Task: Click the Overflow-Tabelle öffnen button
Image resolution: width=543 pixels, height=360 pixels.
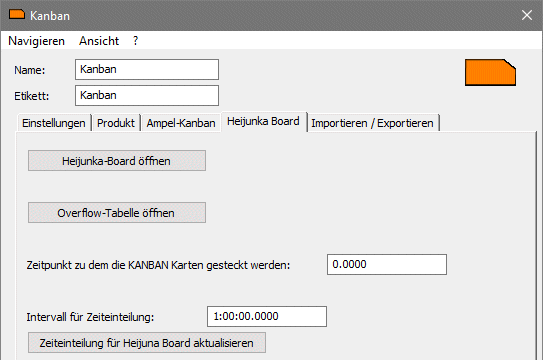Action: [117, 213]
